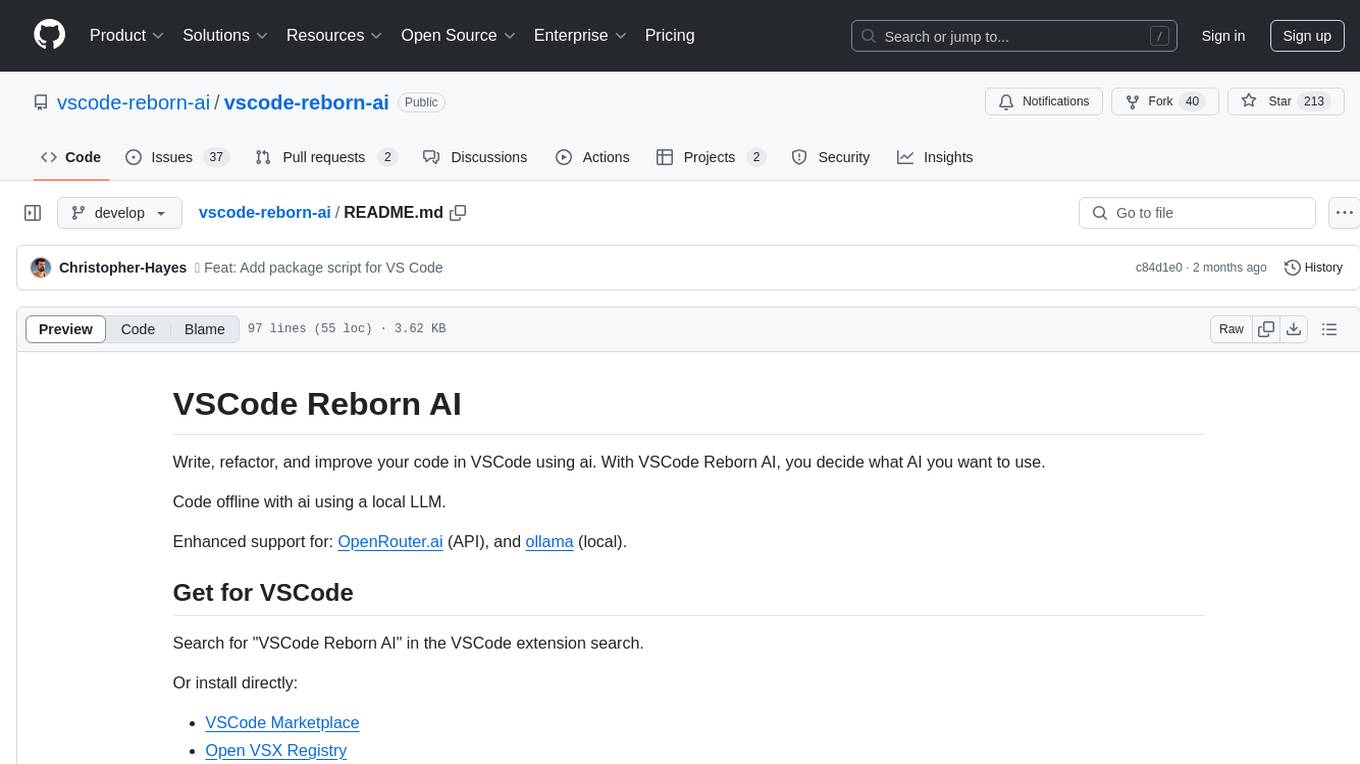Open the develop branch selector
The width and height of the screenshot is (1360, 764).
click(119, 213)
